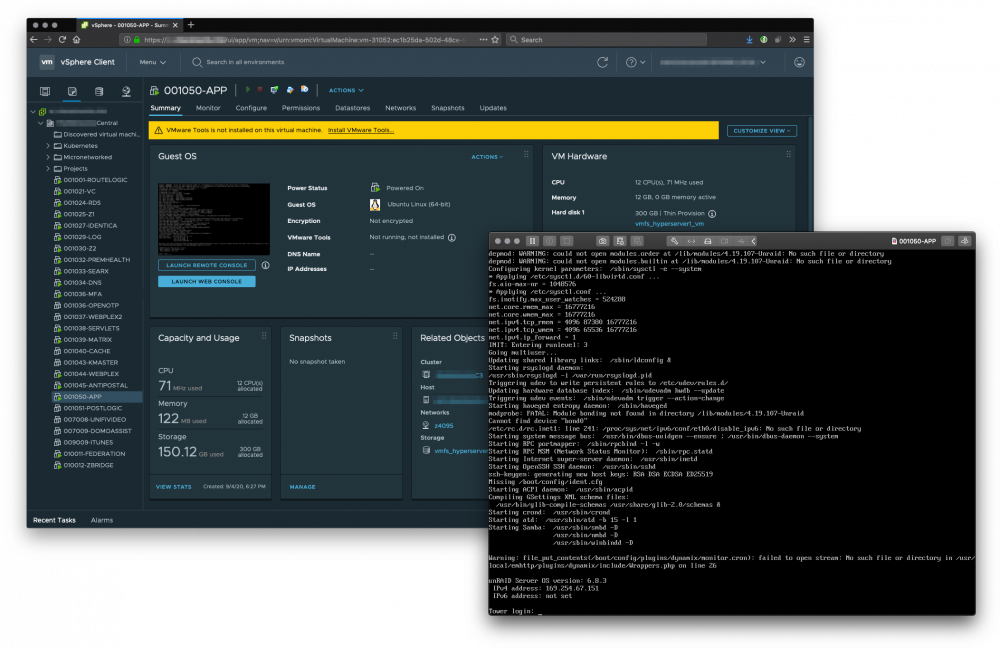Click the console window pause button

pyautogui.click(x=532, y=241)
